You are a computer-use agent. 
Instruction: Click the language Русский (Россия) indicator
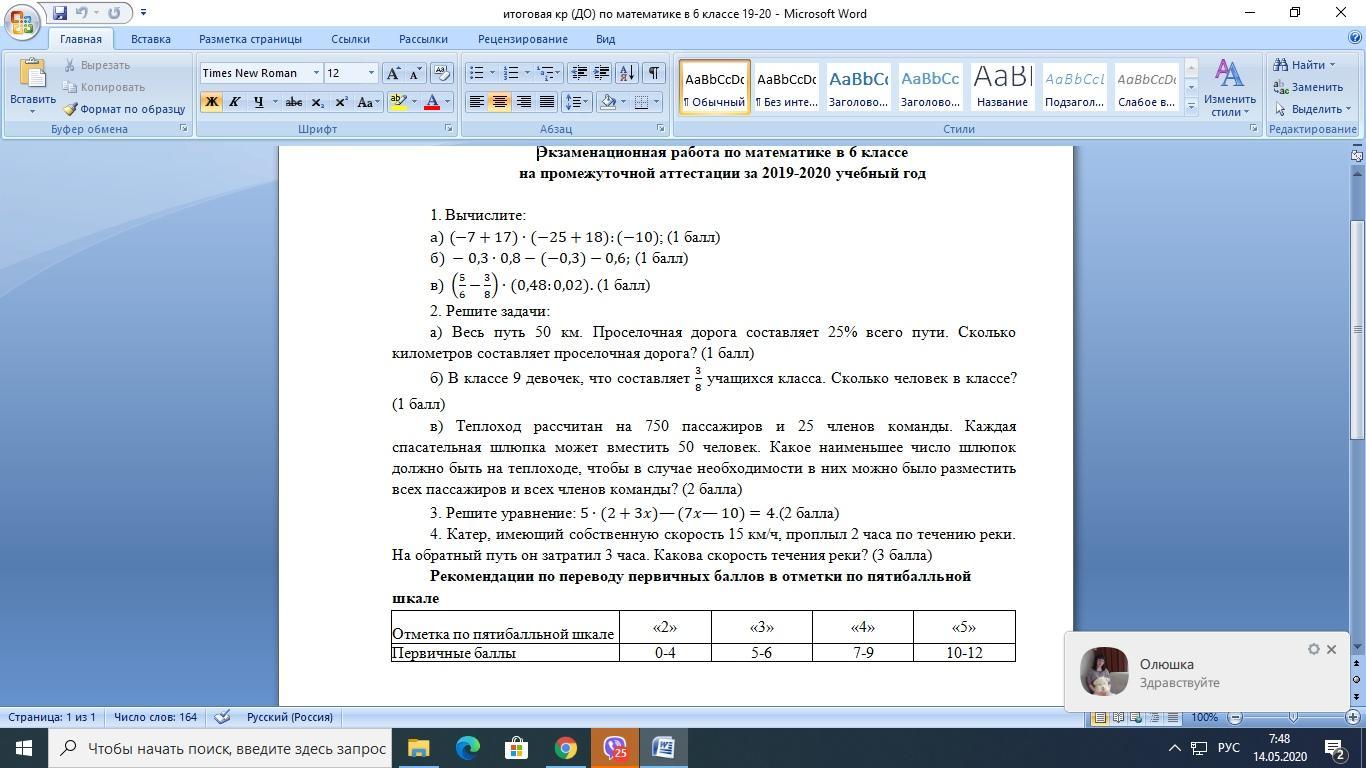290,717
